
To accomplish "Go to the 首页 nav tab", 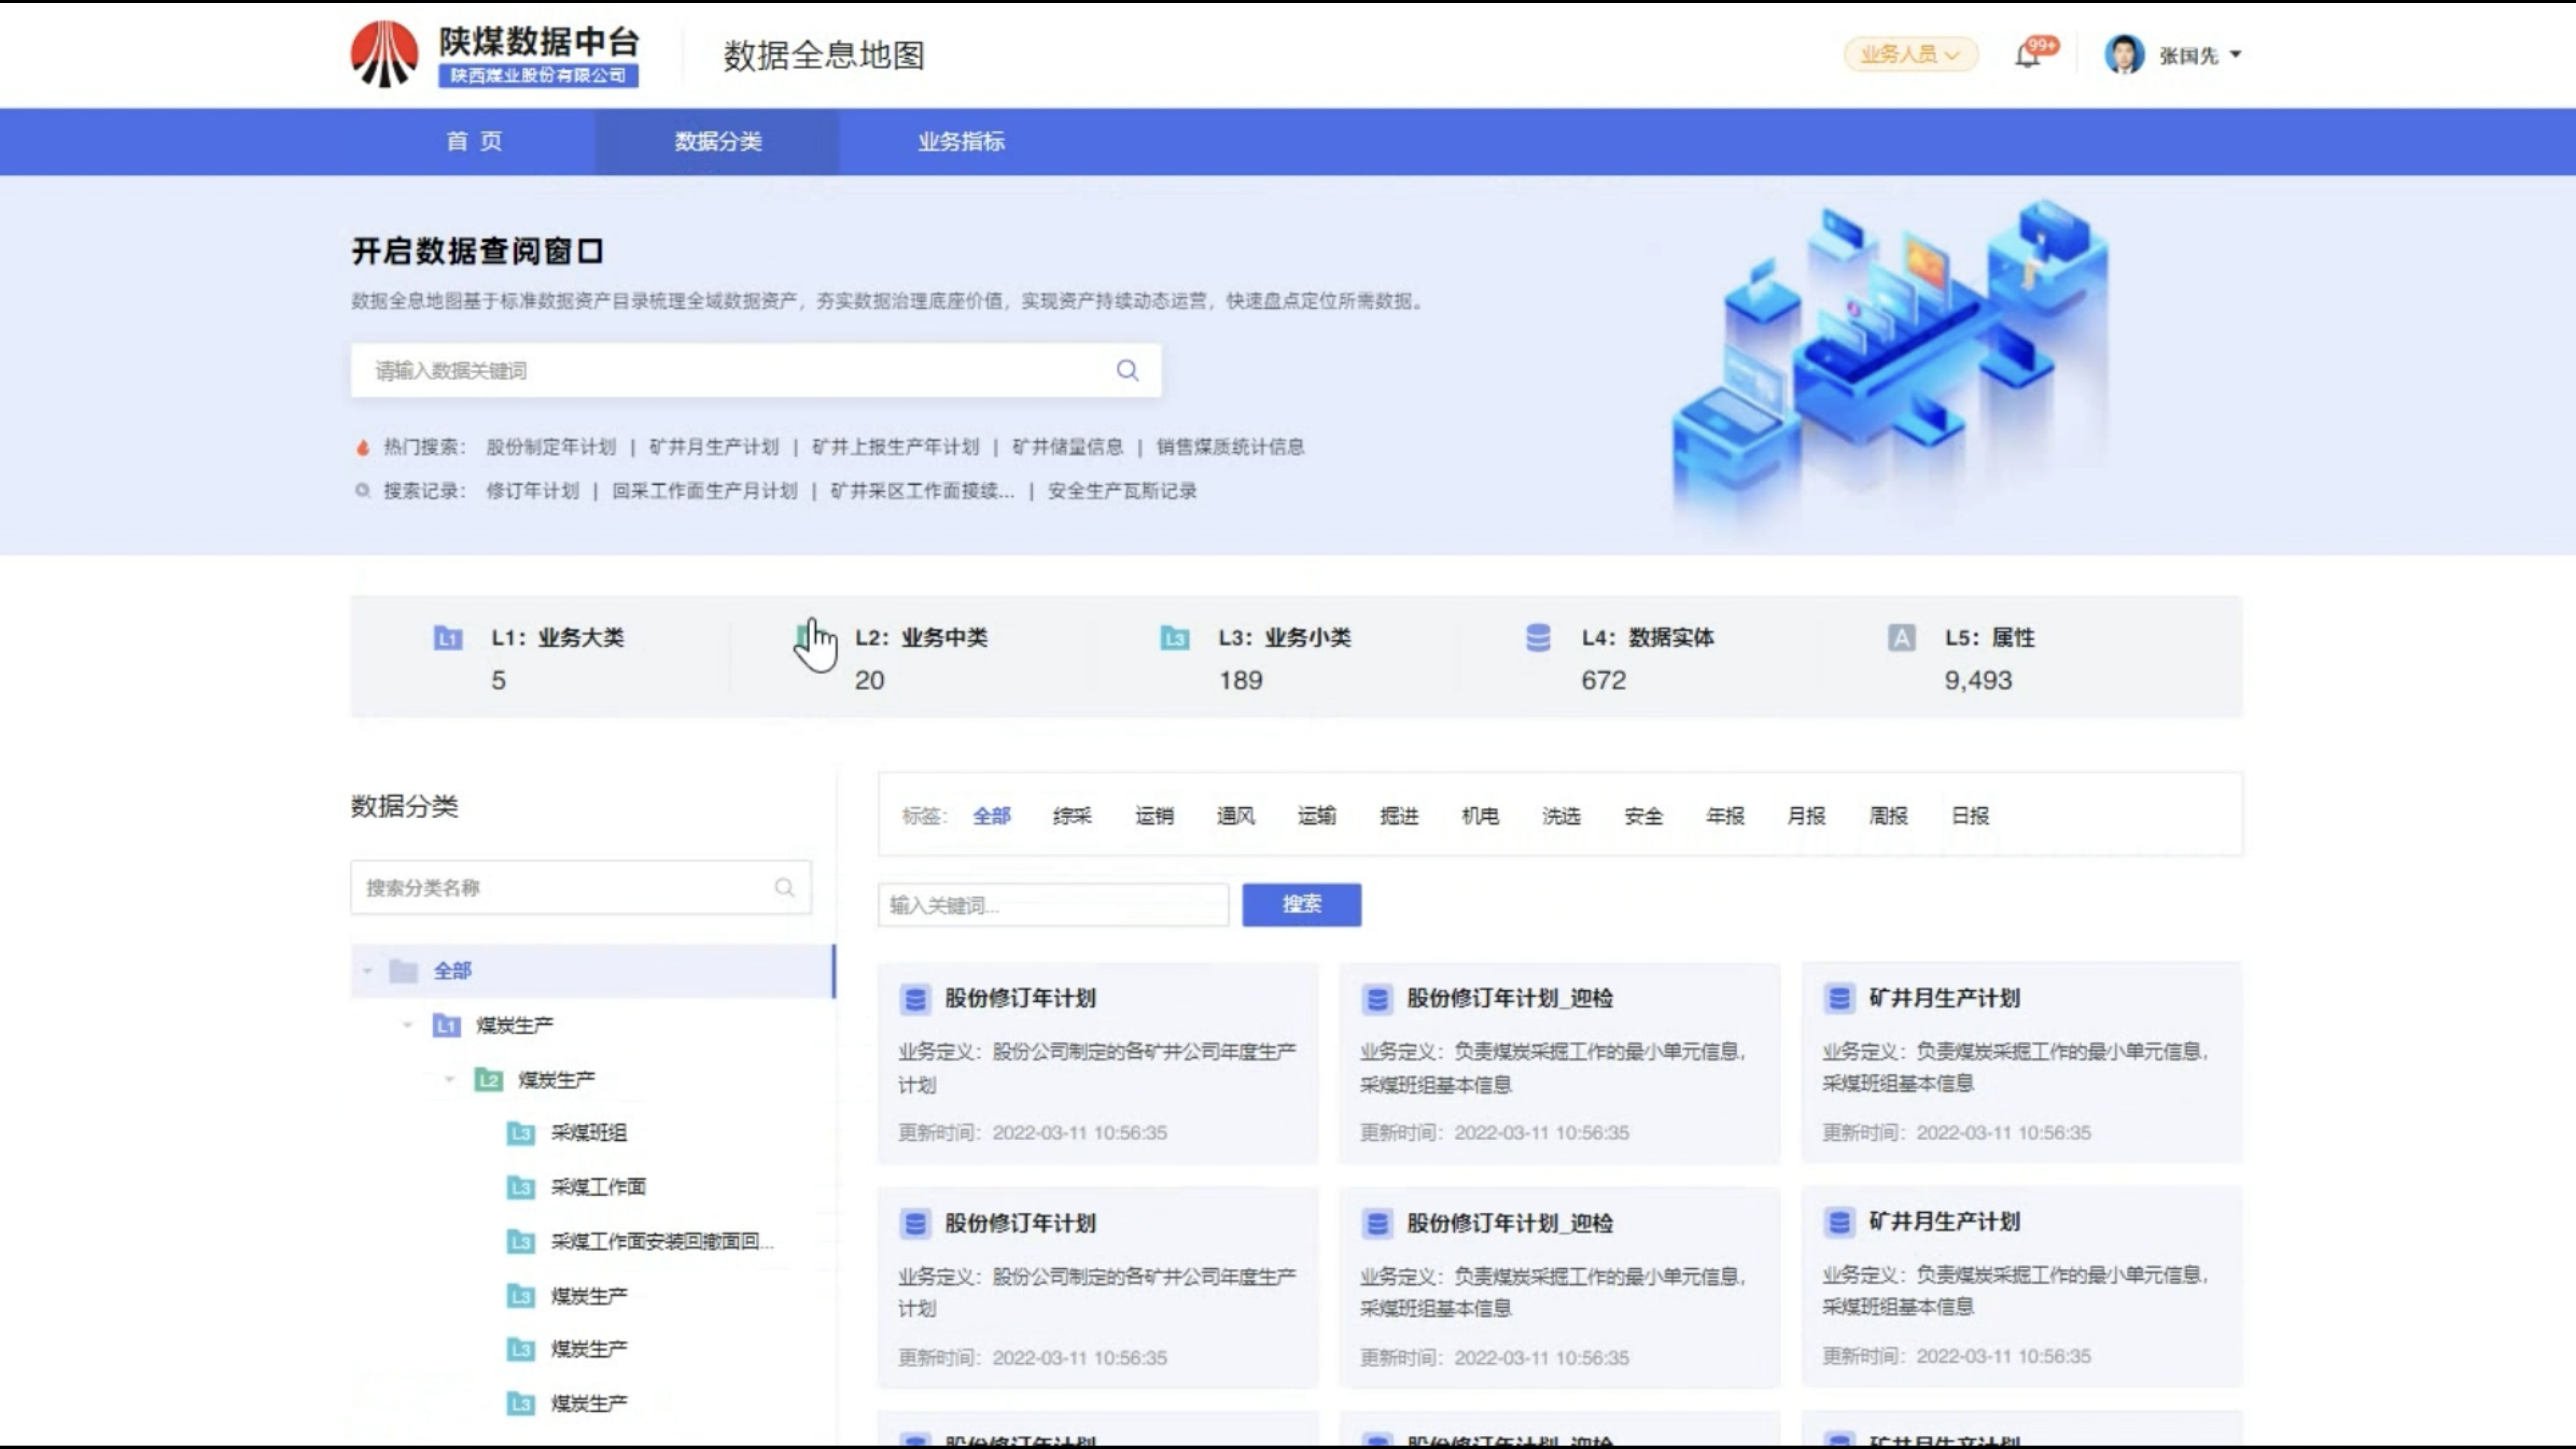I will [474, 142].
